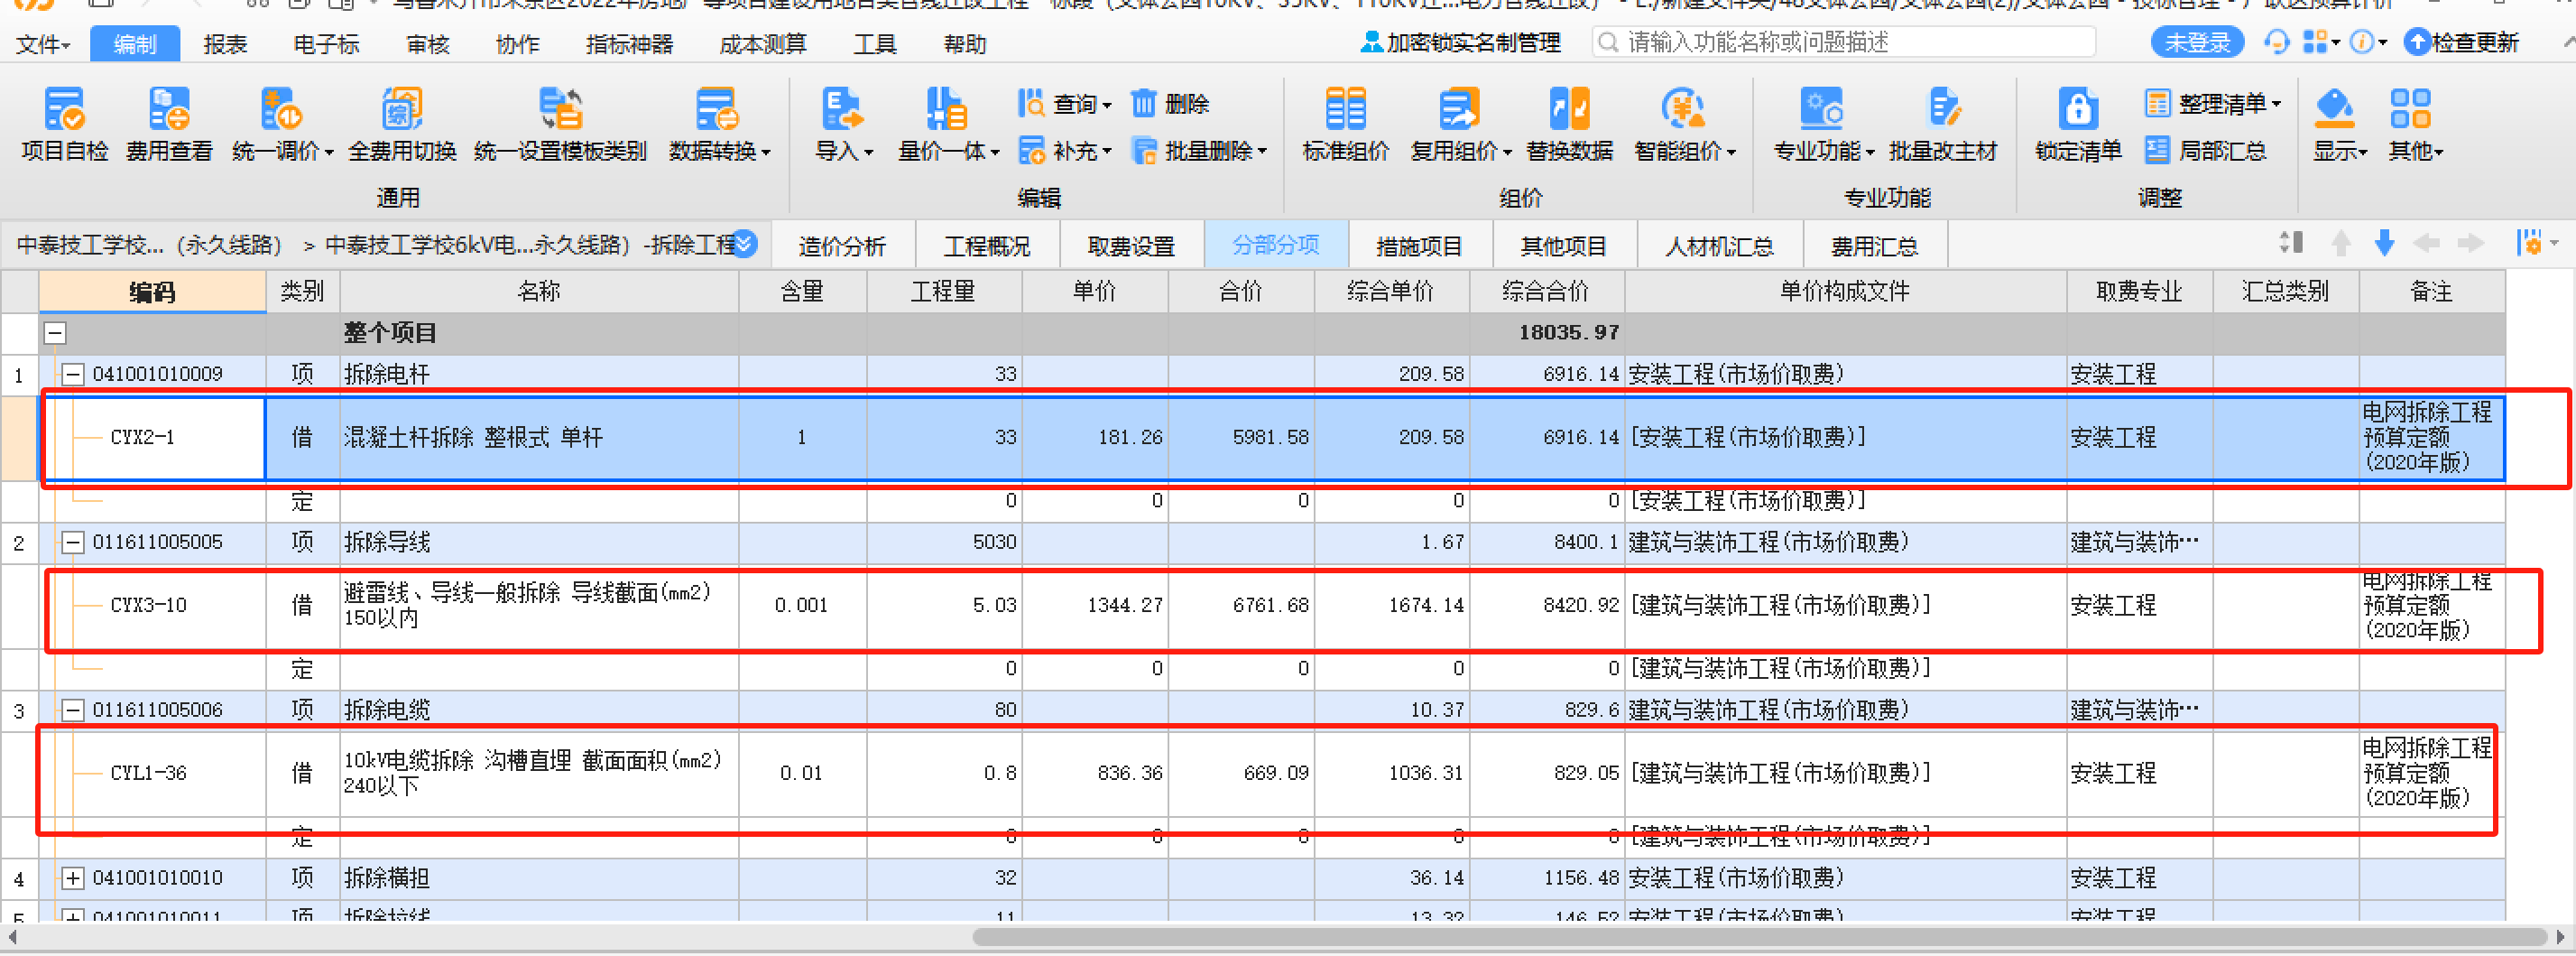Select the CYX3-10 code cell

[x=153, y=605]
